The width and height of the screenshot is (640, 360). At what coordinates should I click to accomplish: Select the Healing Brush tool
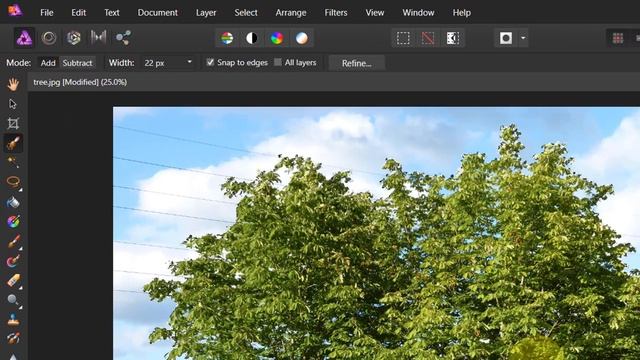click(x=13, y=338)
